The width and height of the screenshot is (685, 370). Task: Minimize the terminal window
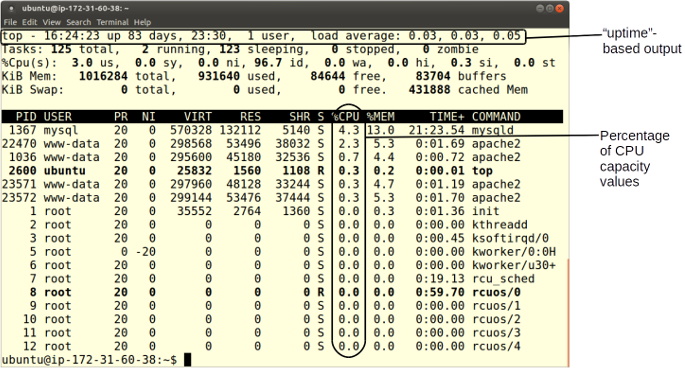[x=540, y=8]
